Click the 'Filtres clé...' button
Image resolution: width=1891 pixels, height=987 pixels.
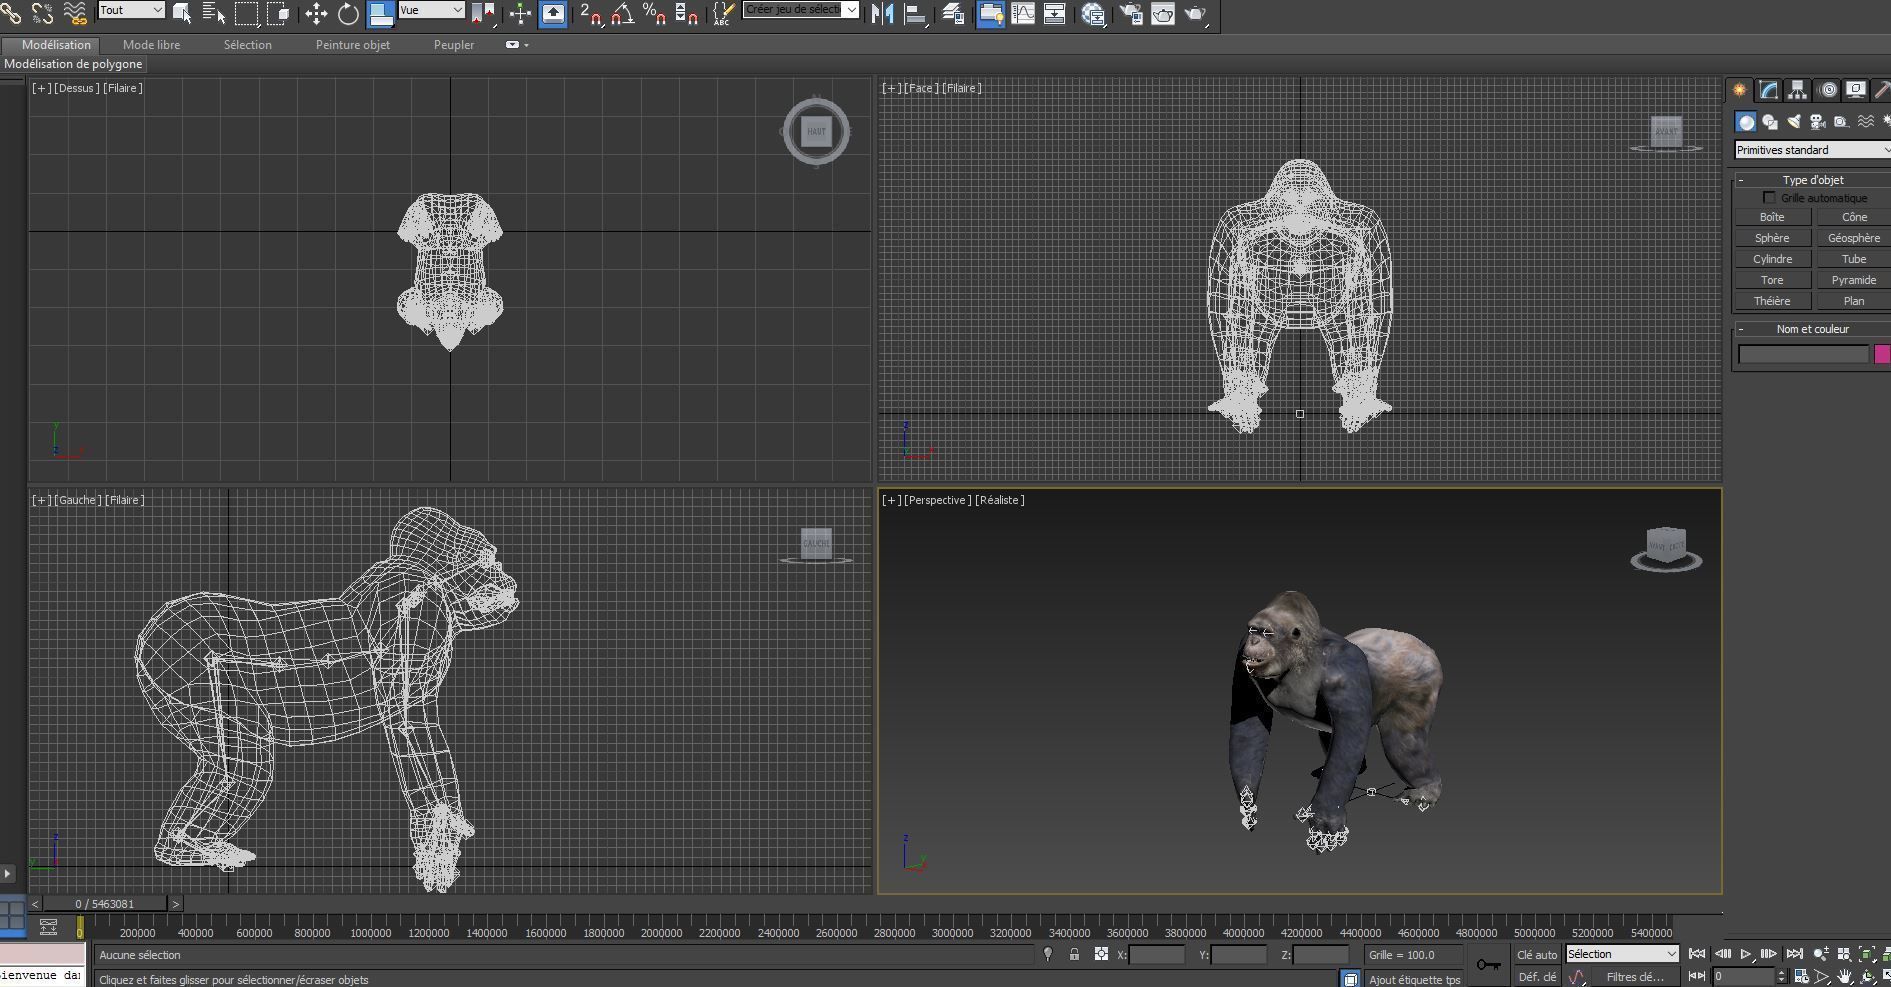point(1634,977)
